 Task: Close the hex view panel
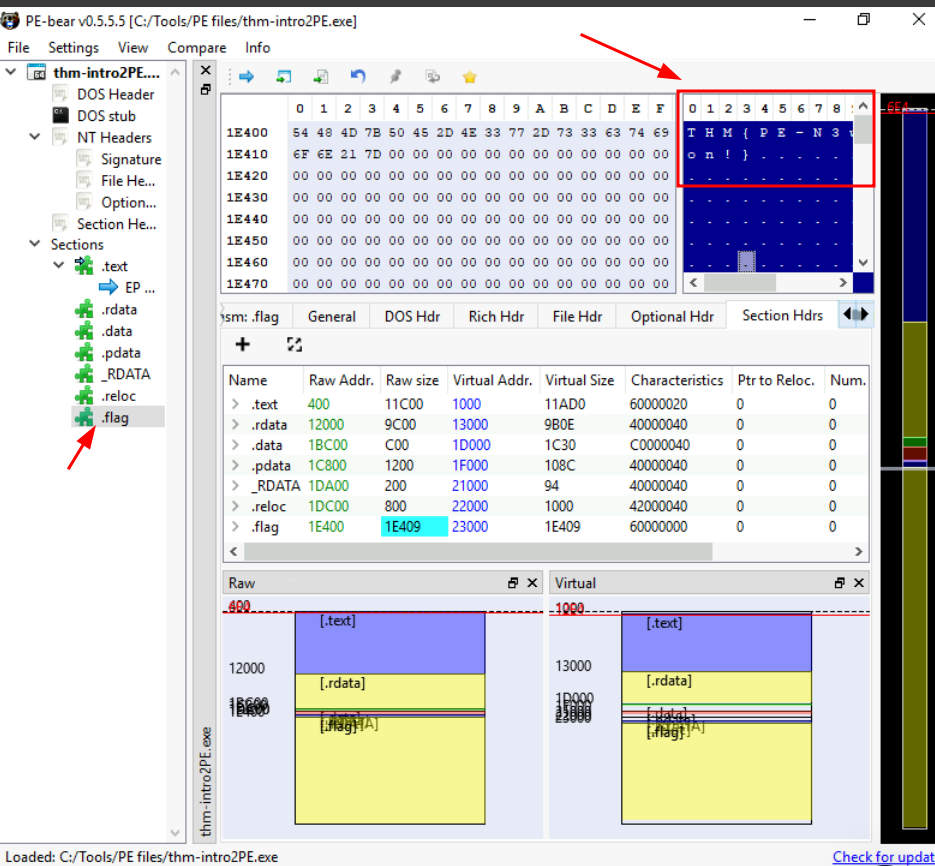point(206,70)
